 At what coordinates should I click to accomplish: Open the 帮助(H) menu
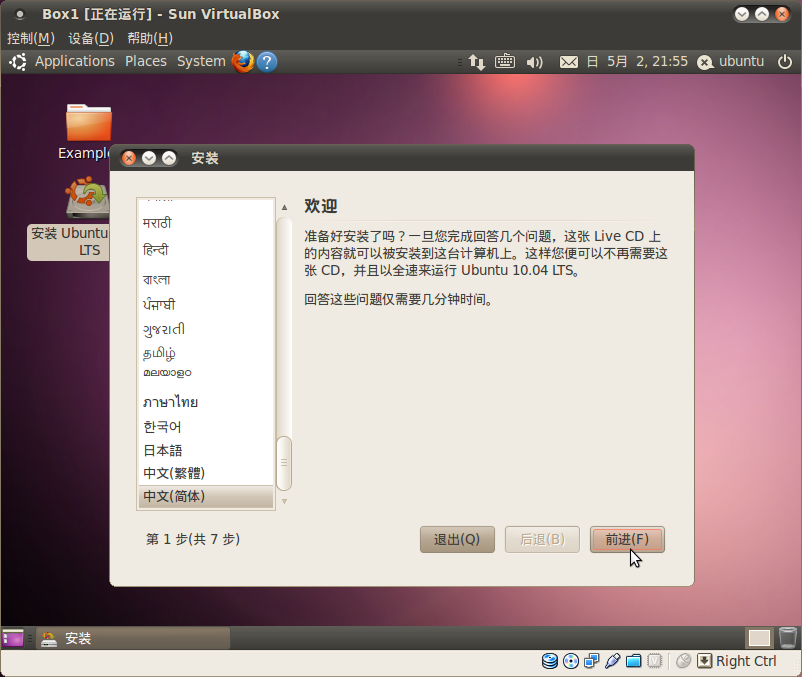pos(150,38)
